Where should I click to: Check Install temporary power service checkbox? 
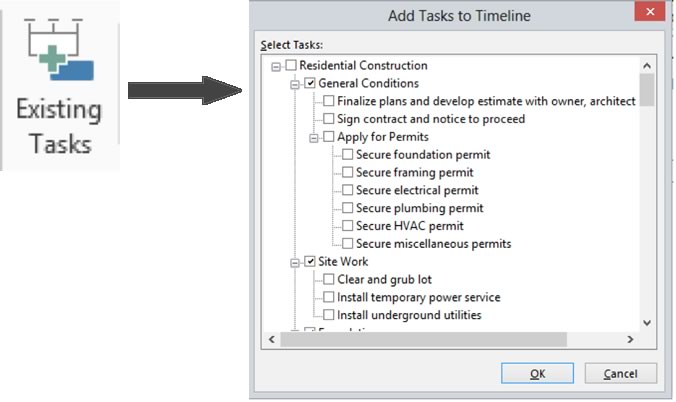(329, 298)
